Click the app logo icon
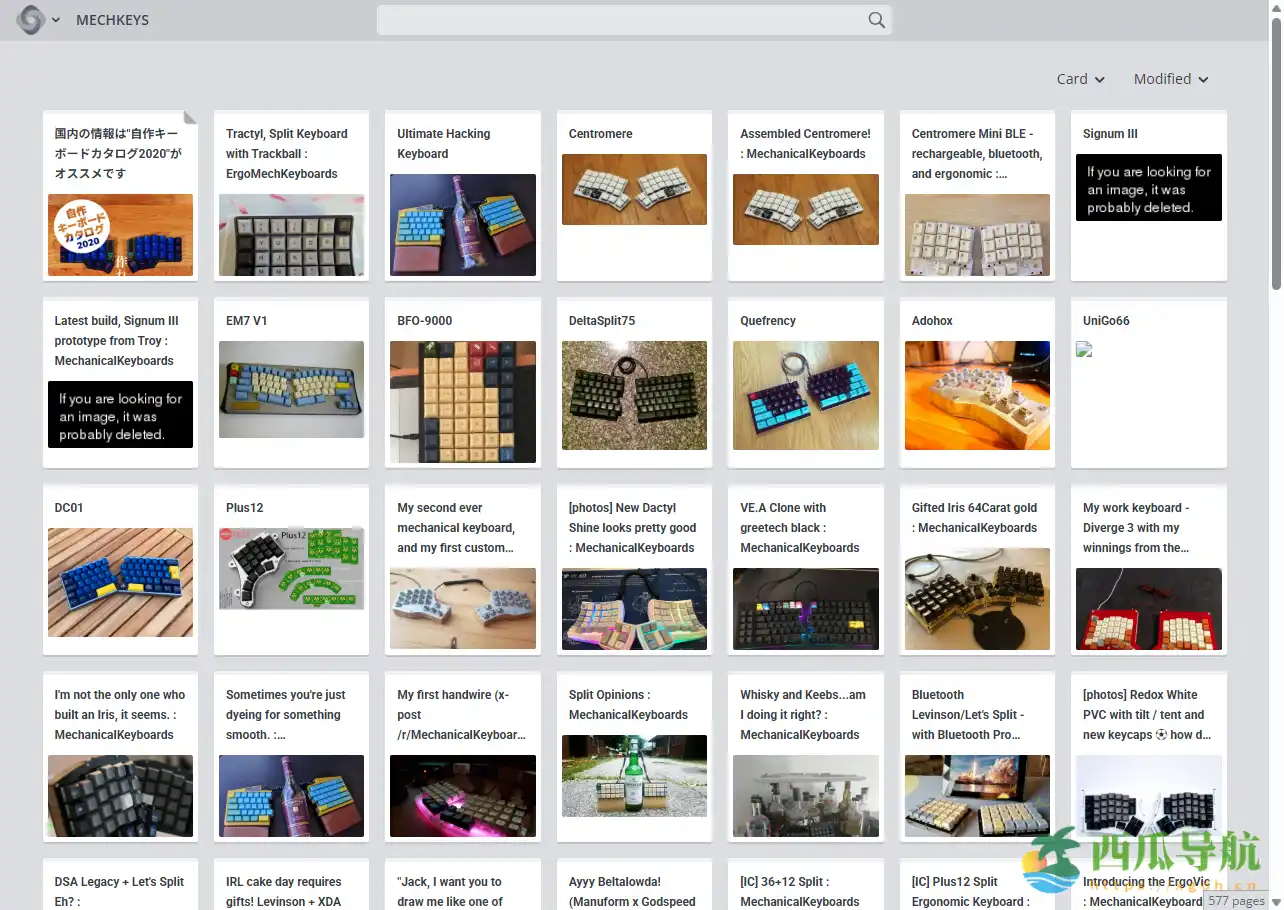 point(30,20)
